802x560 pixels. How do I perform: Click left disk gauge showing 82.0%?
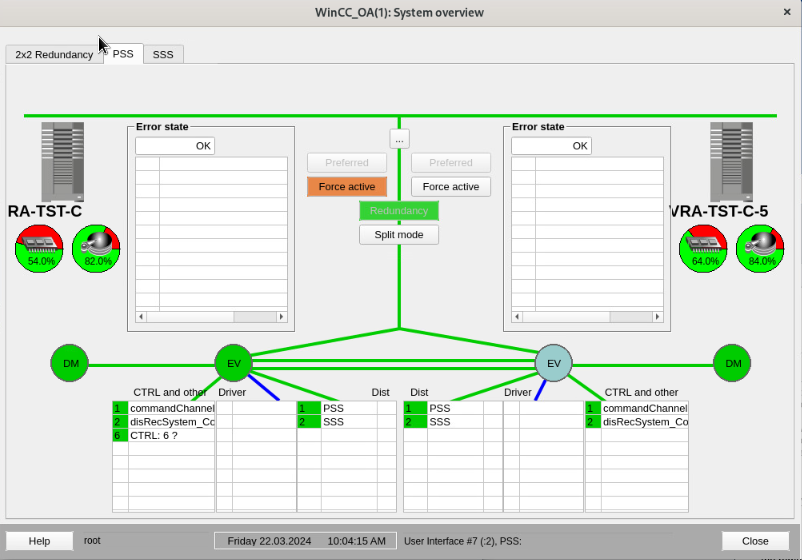point(97,248)
